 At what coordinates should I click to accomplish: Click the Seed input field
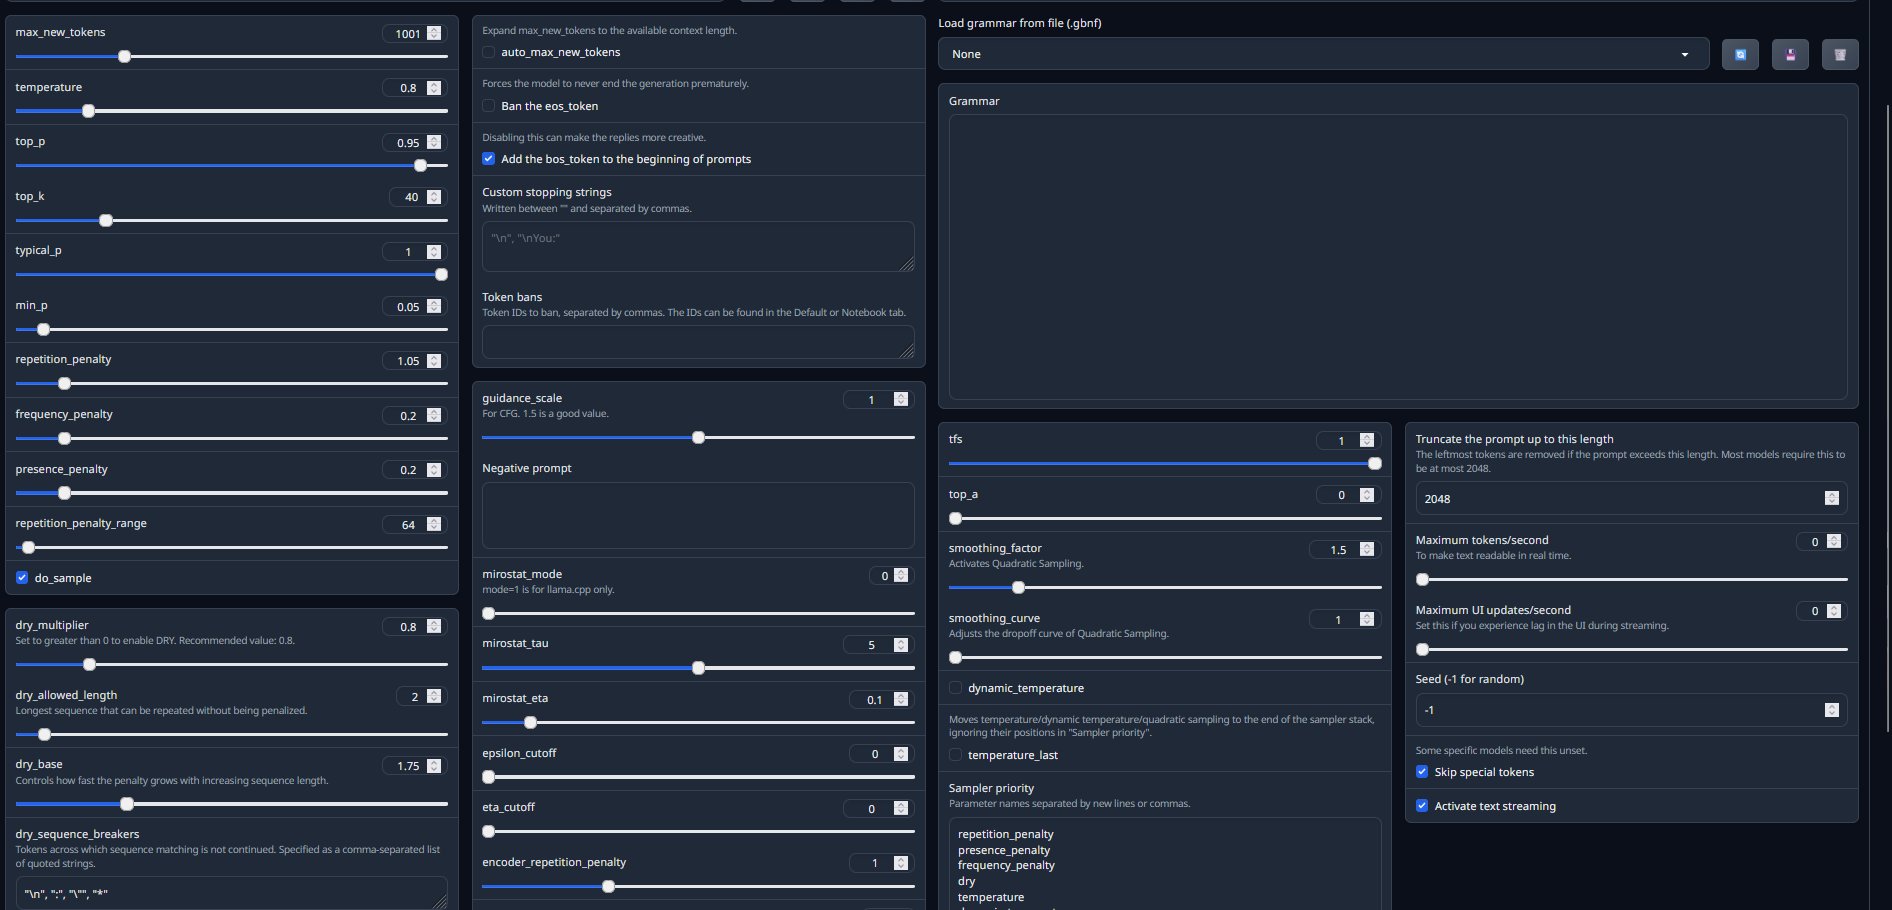[x=1620, y=710]
